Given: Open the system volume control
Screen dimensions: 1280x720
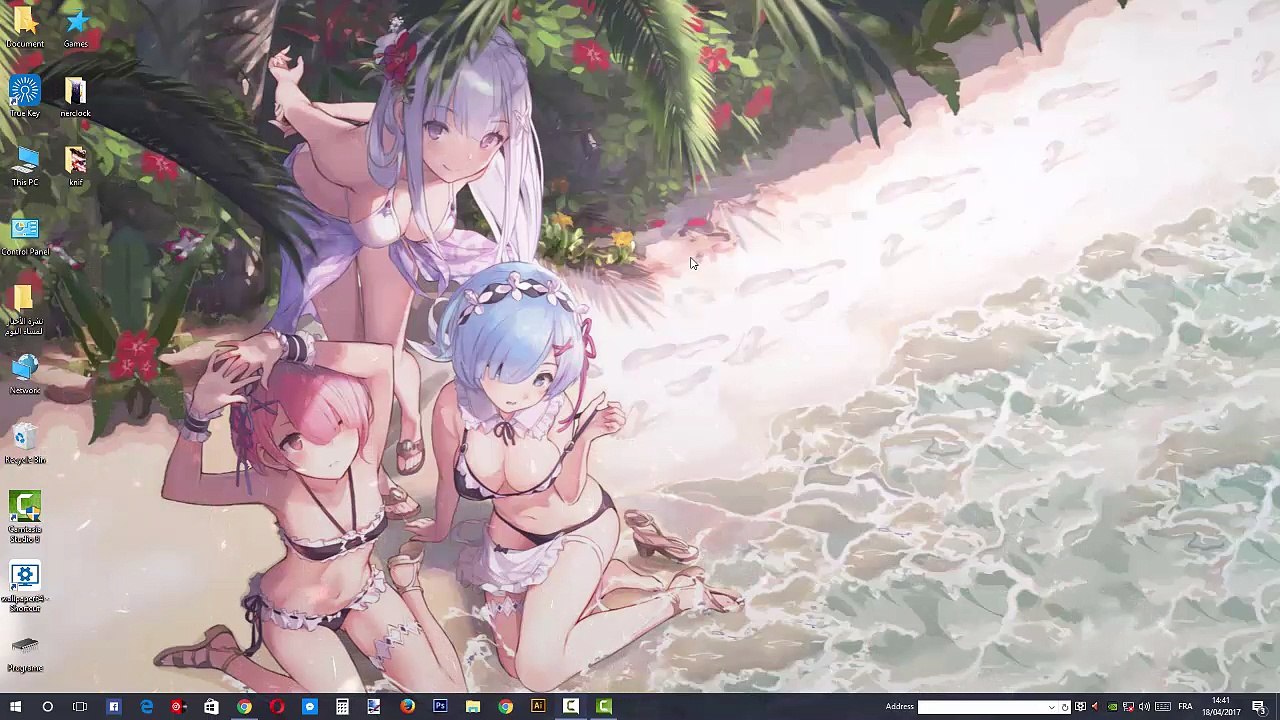Looking at the screenshot, I should (x=1144, y=707).
